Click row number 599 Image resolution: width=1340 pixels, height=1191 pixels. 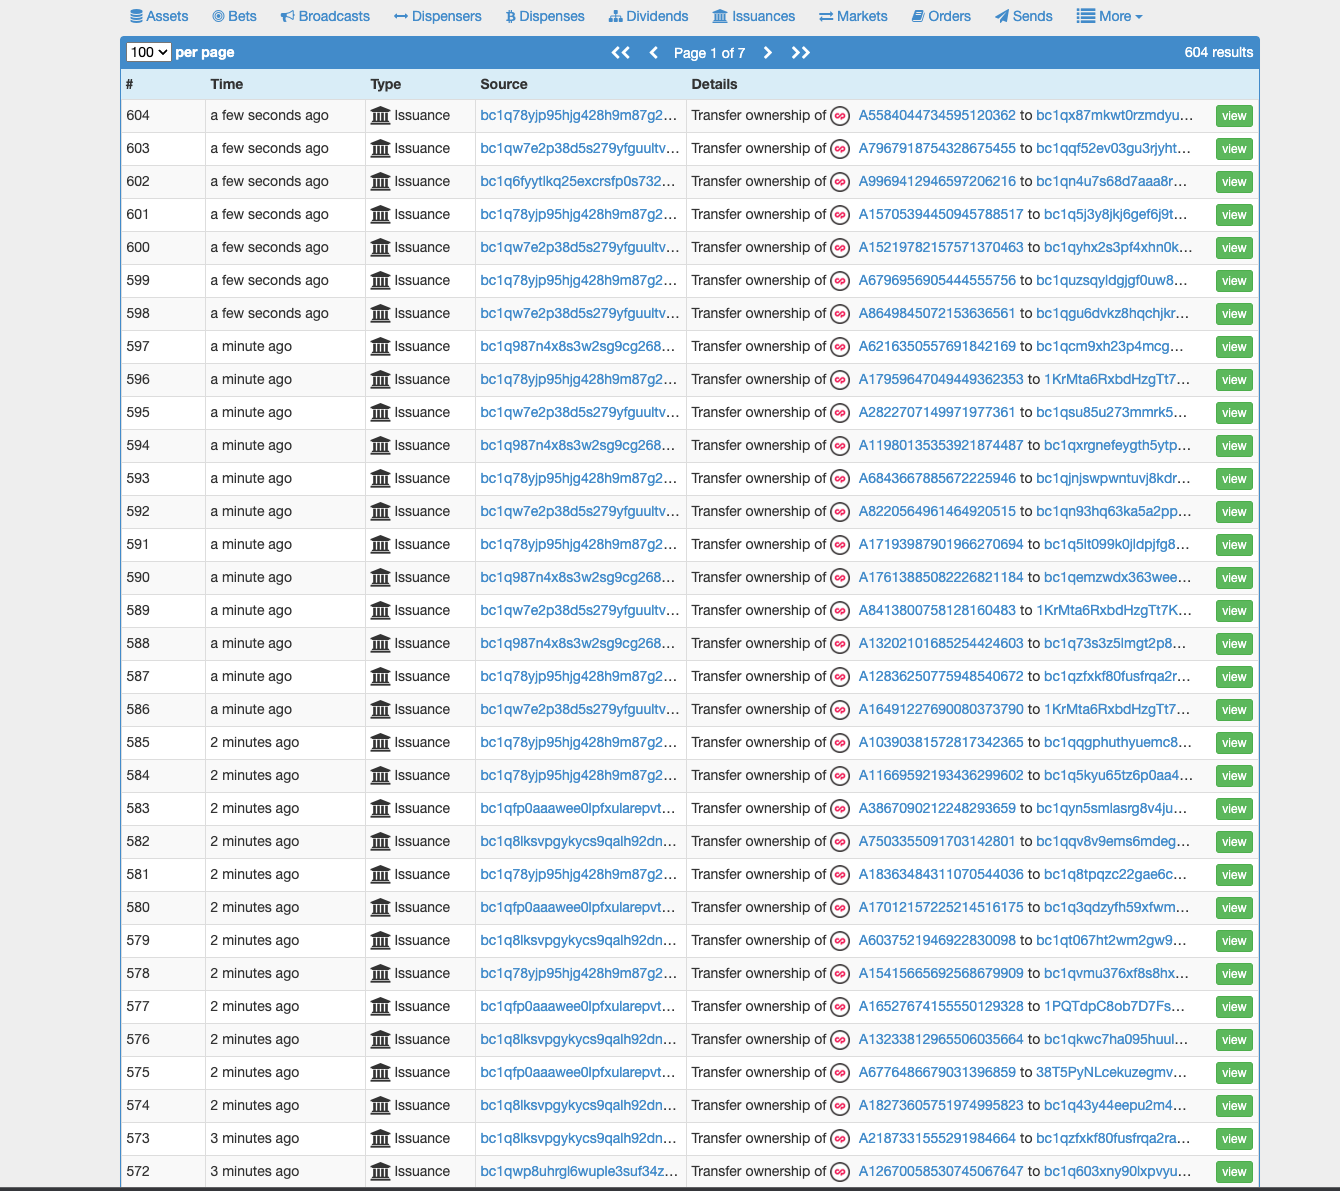[x=138, y=280]
